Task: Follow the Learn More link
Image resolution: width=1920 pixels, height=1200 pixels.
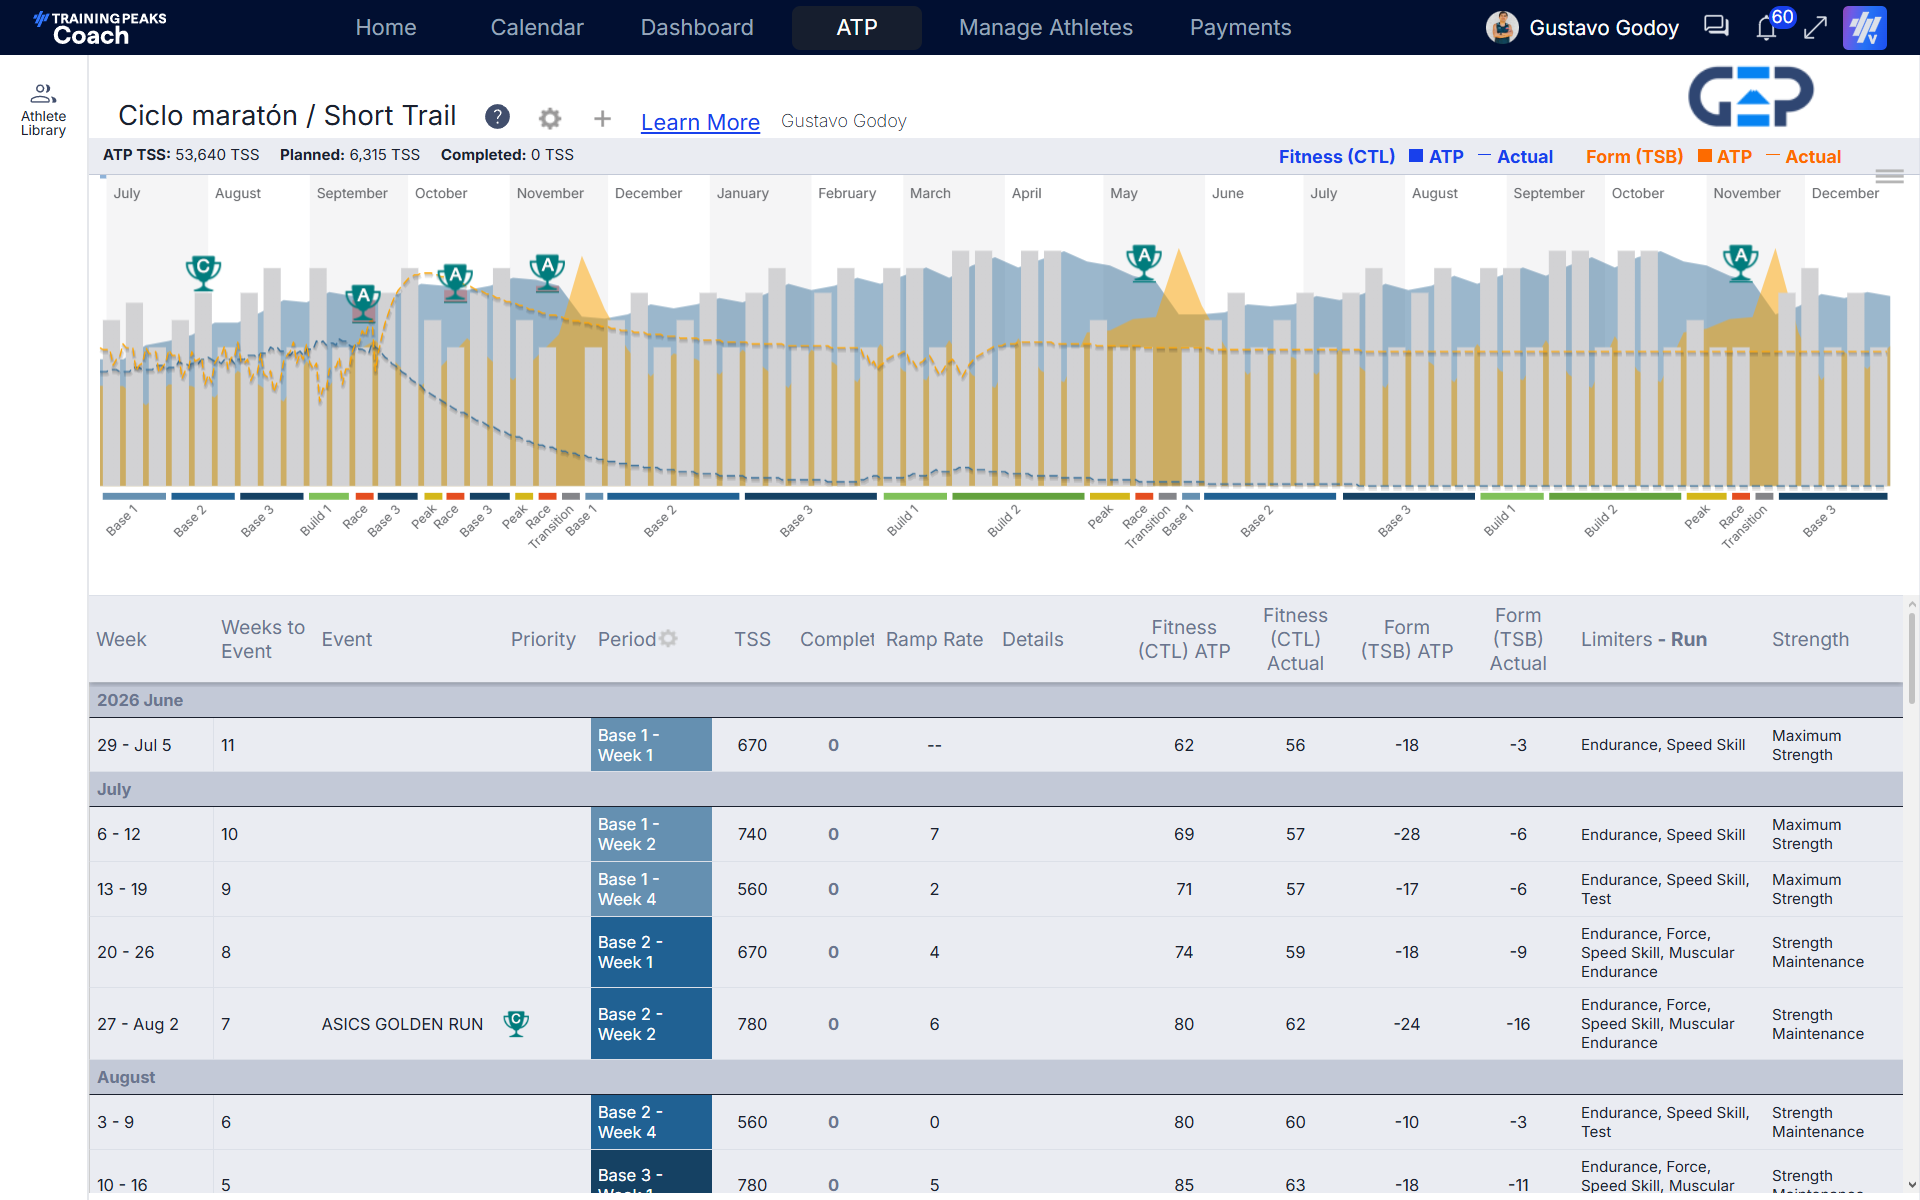Action: 700,122
